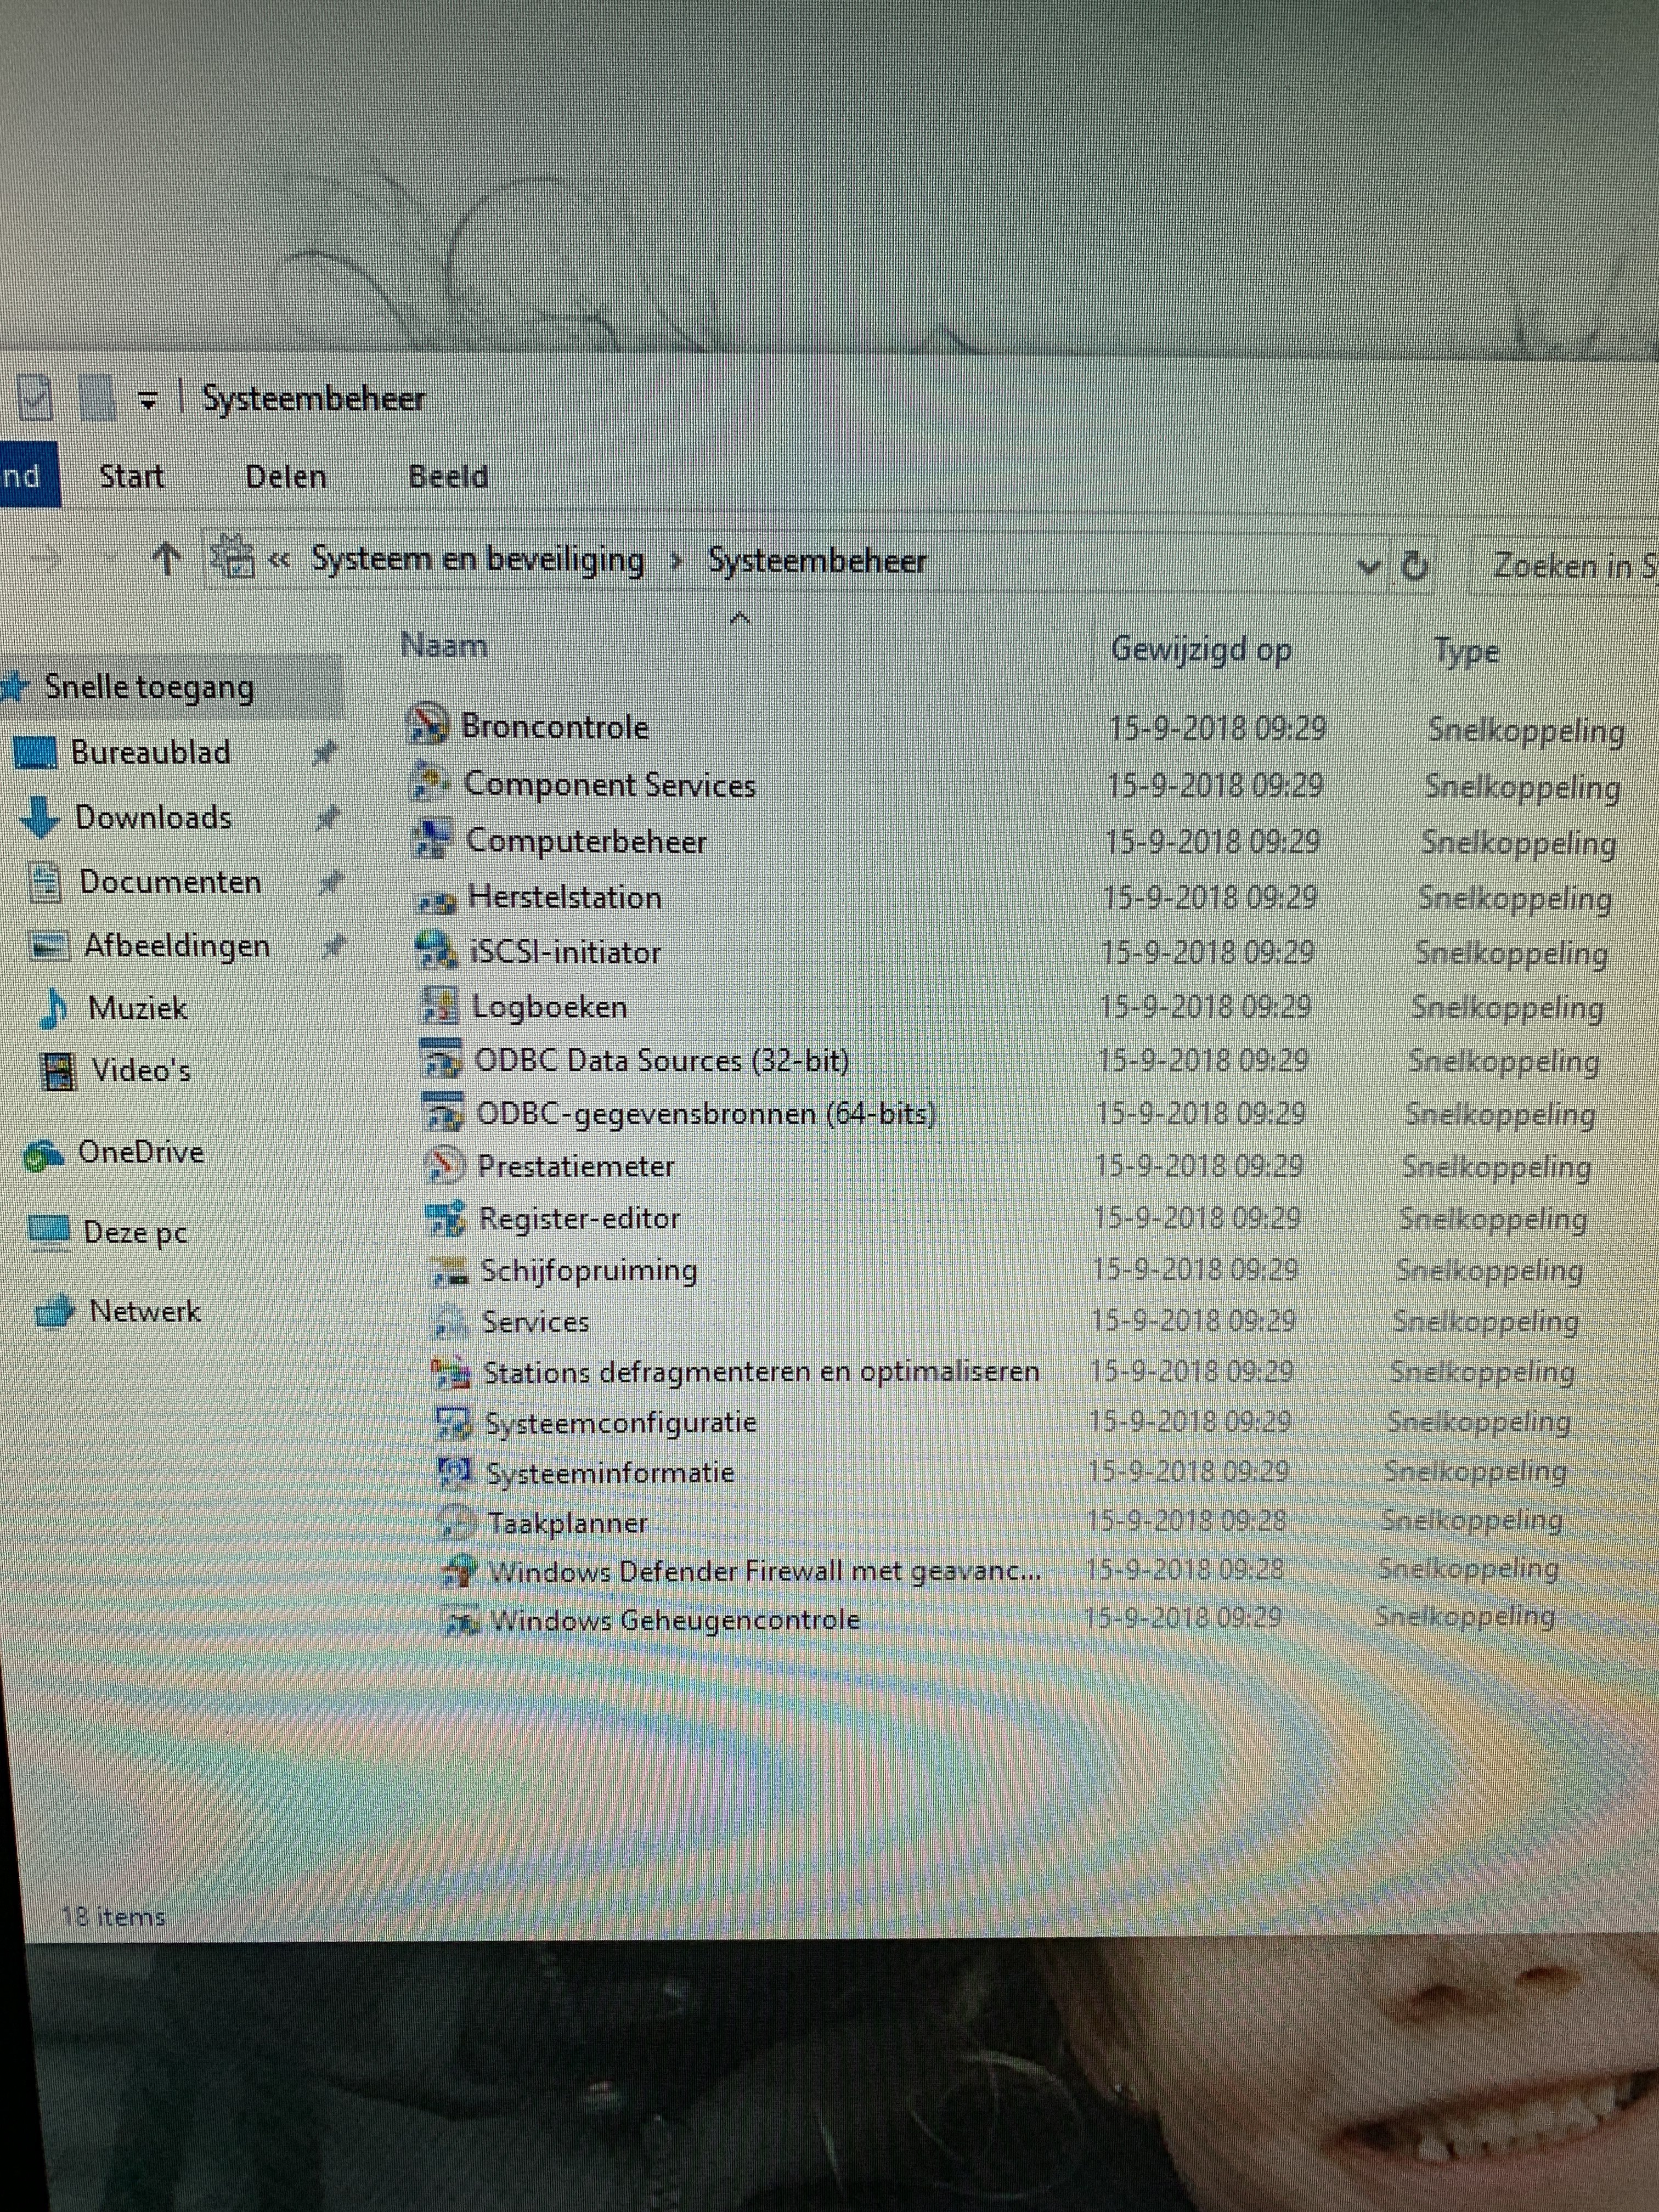Select the Schijfopruiming icon
1659x2212 pixels.
(x=448, y=1271)
